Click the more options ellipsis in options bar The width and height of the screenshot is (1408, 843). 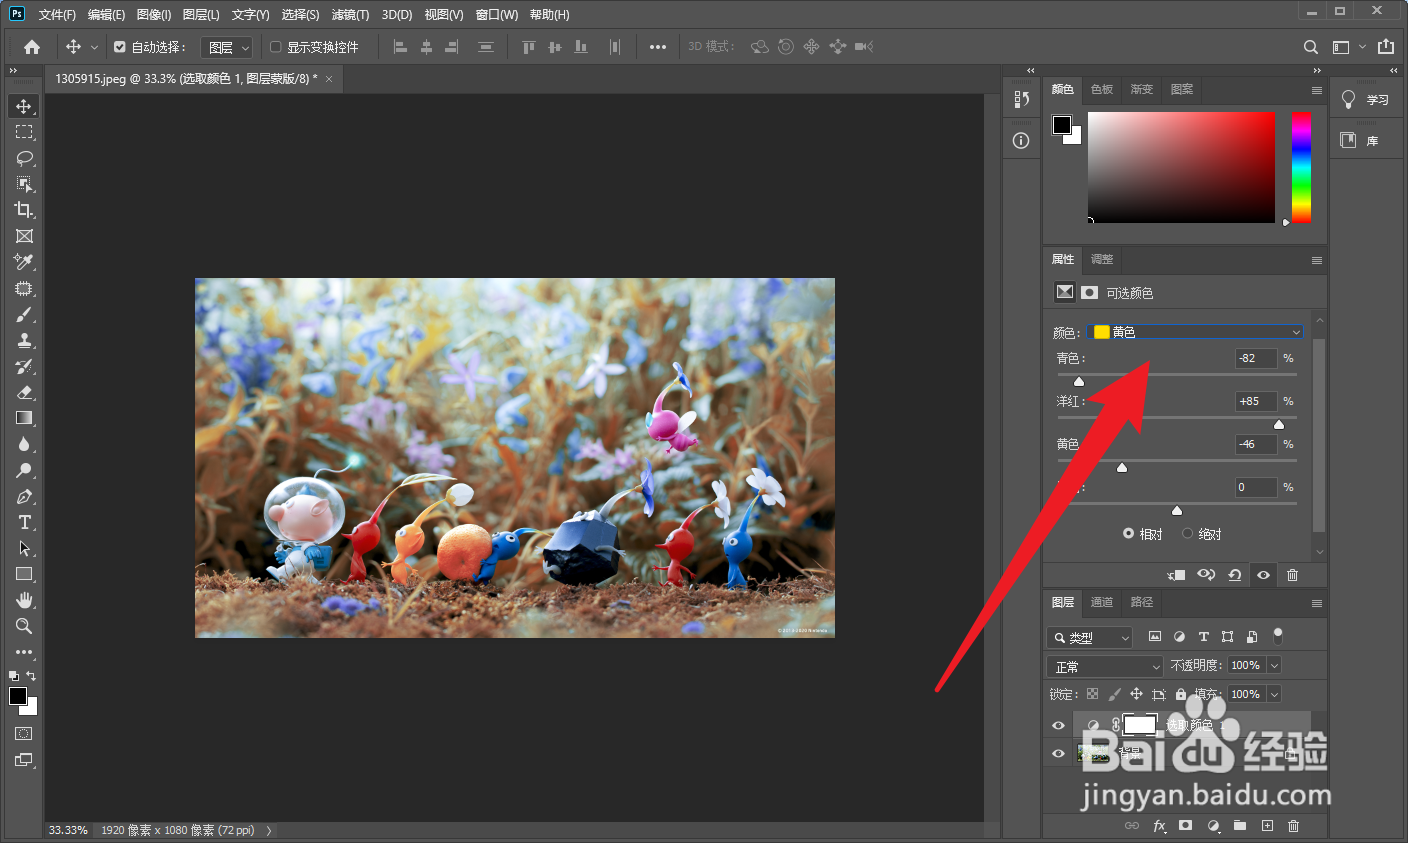tap(657, 47)
